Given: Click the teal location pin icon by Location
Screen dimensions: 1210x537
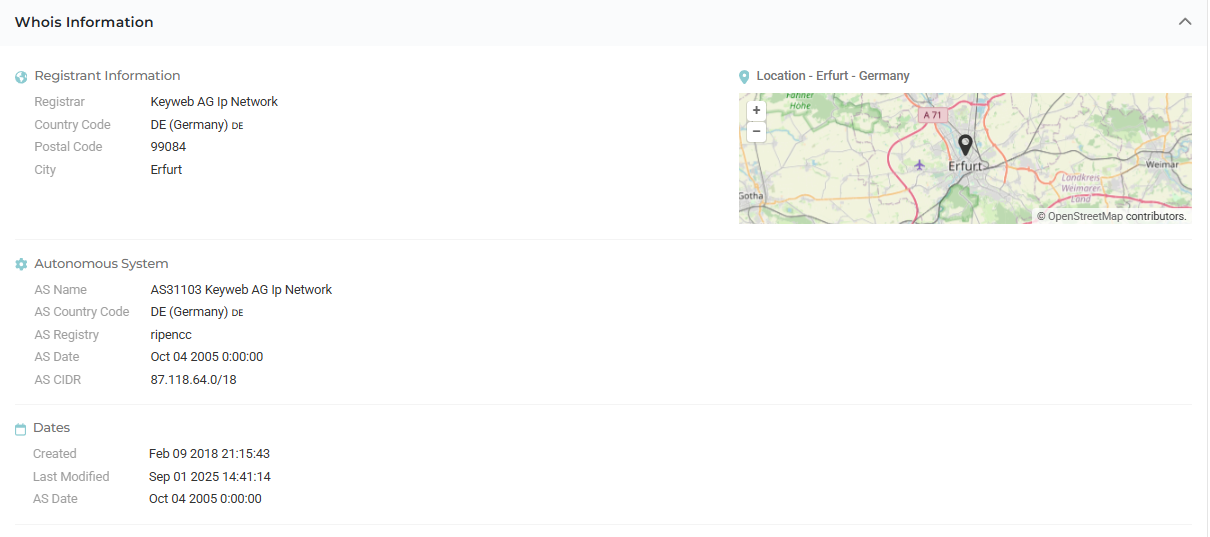Looking at the screenshot, I should [x=744, y=77].
